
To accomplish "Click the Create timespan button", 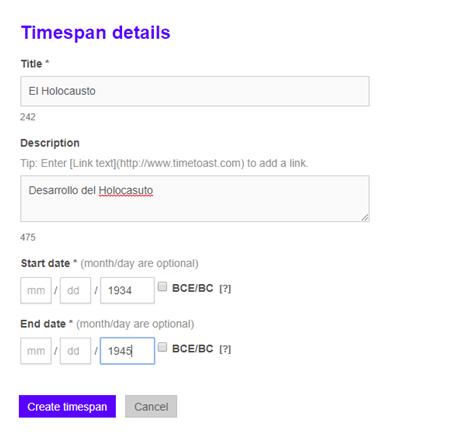I will click(67, 406).
